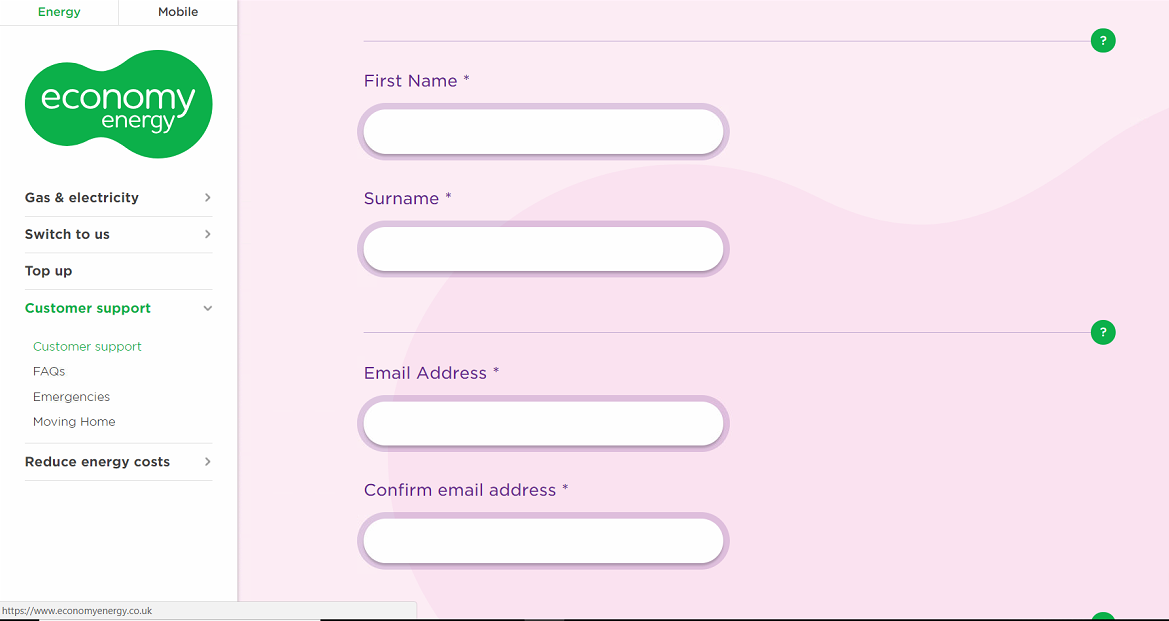
Task: Expand the Switch to us chevron
Action: tap(207, 234)
